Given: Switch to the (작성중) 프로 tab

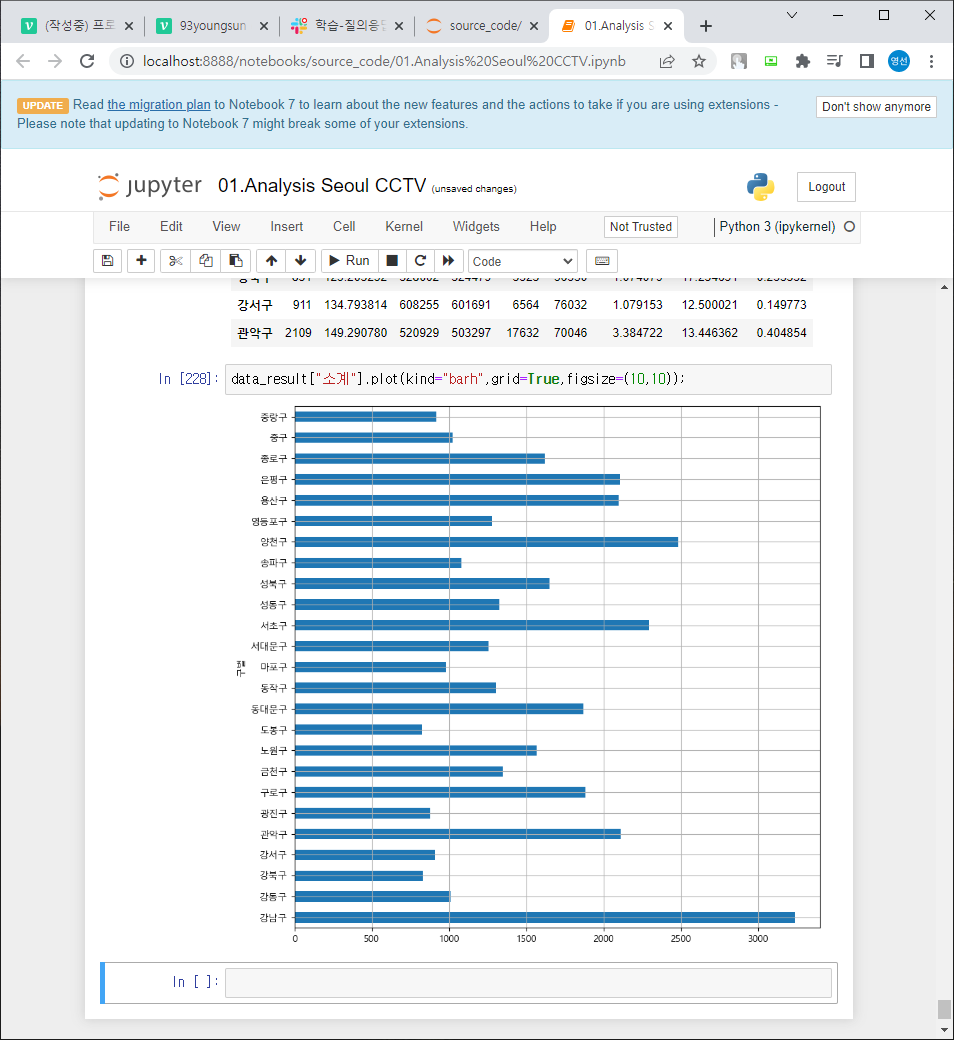Looking at the screenshot, I should 78,26.
